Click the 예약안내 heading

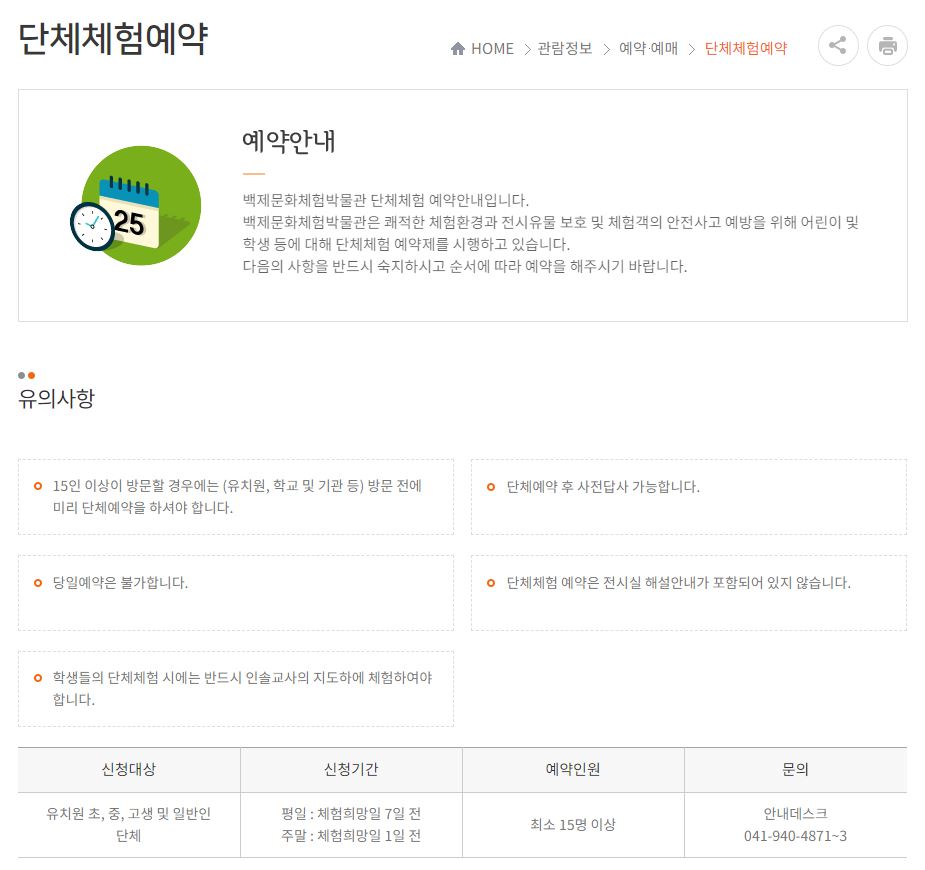tap(289, 142)
